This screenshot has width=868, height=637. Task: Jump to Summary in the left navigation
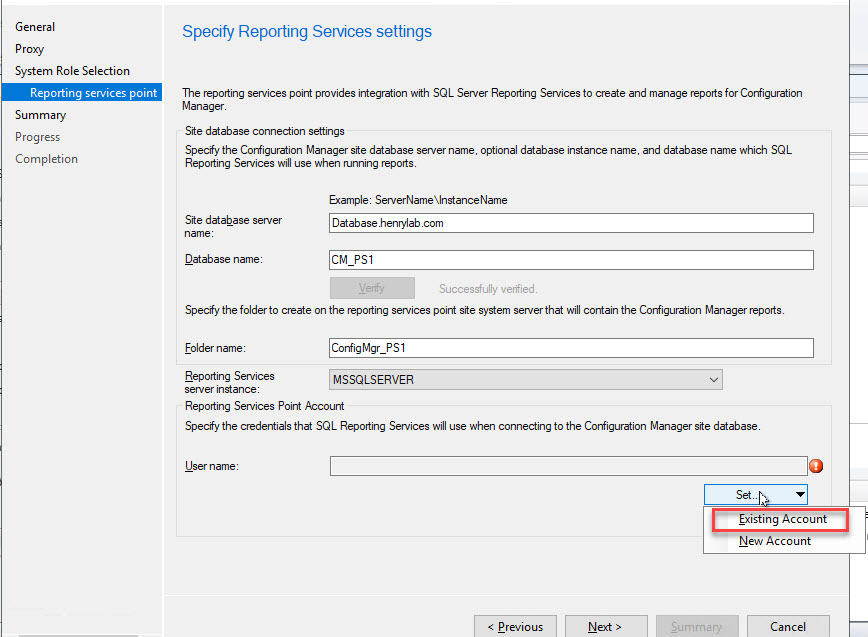40,115
